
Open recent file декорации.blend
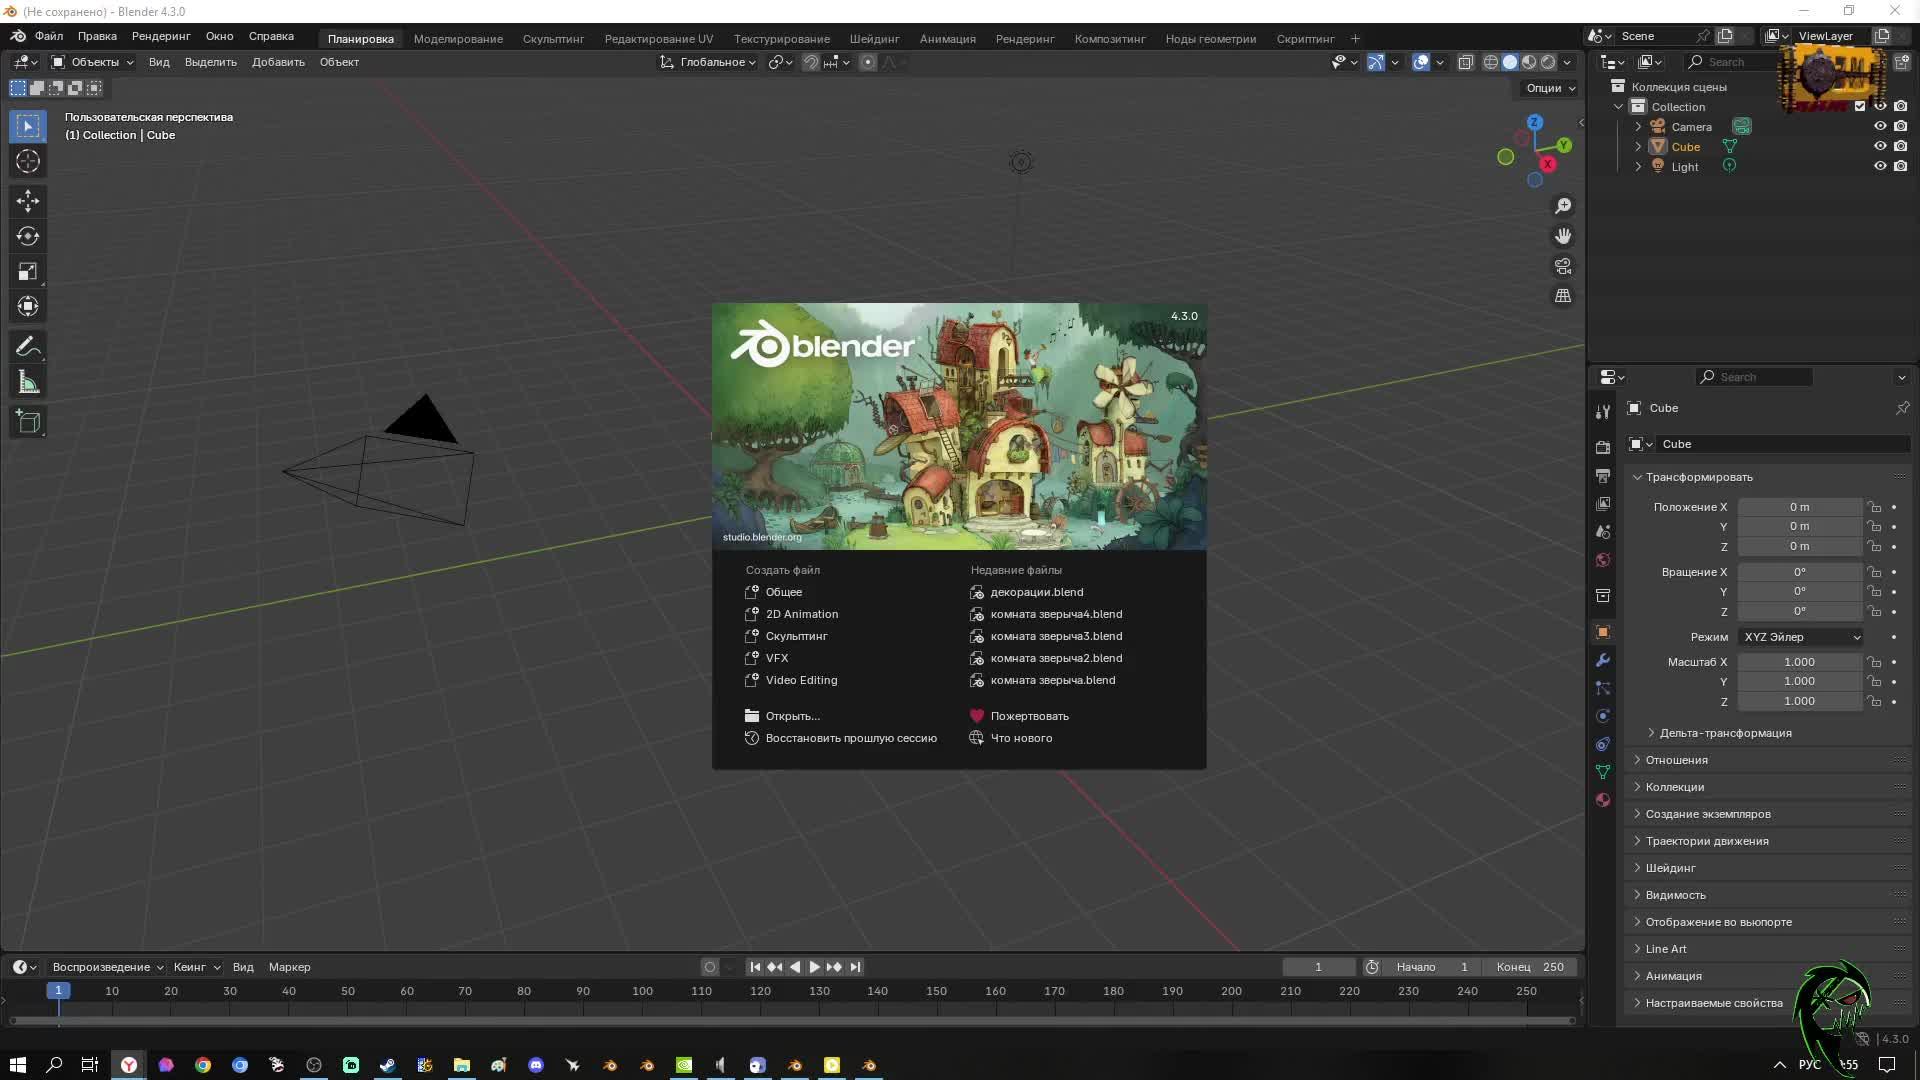[1036, 592]
